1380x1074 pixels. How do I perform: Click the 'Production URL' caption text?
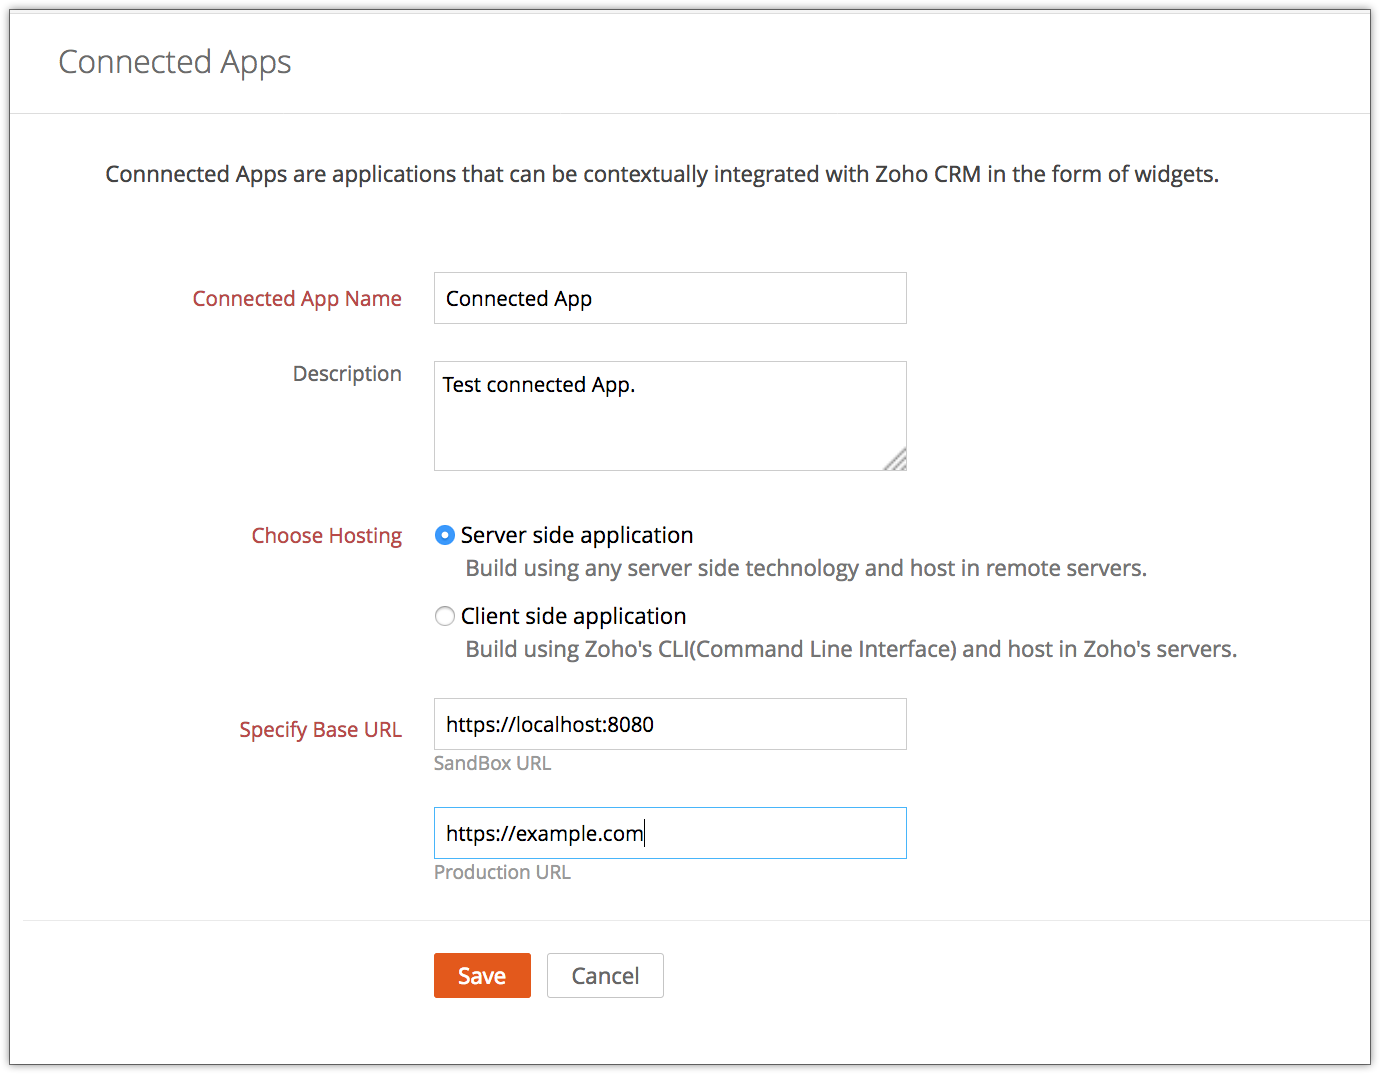[x=502, y=872]
